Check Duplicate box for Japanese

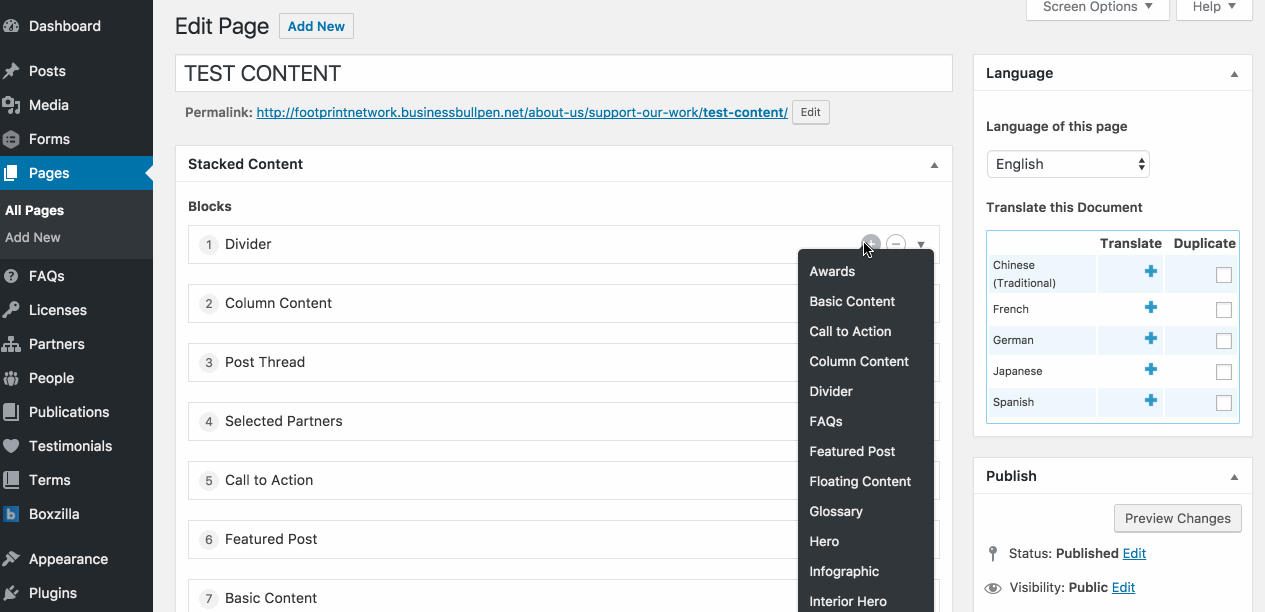point(1224,372)
